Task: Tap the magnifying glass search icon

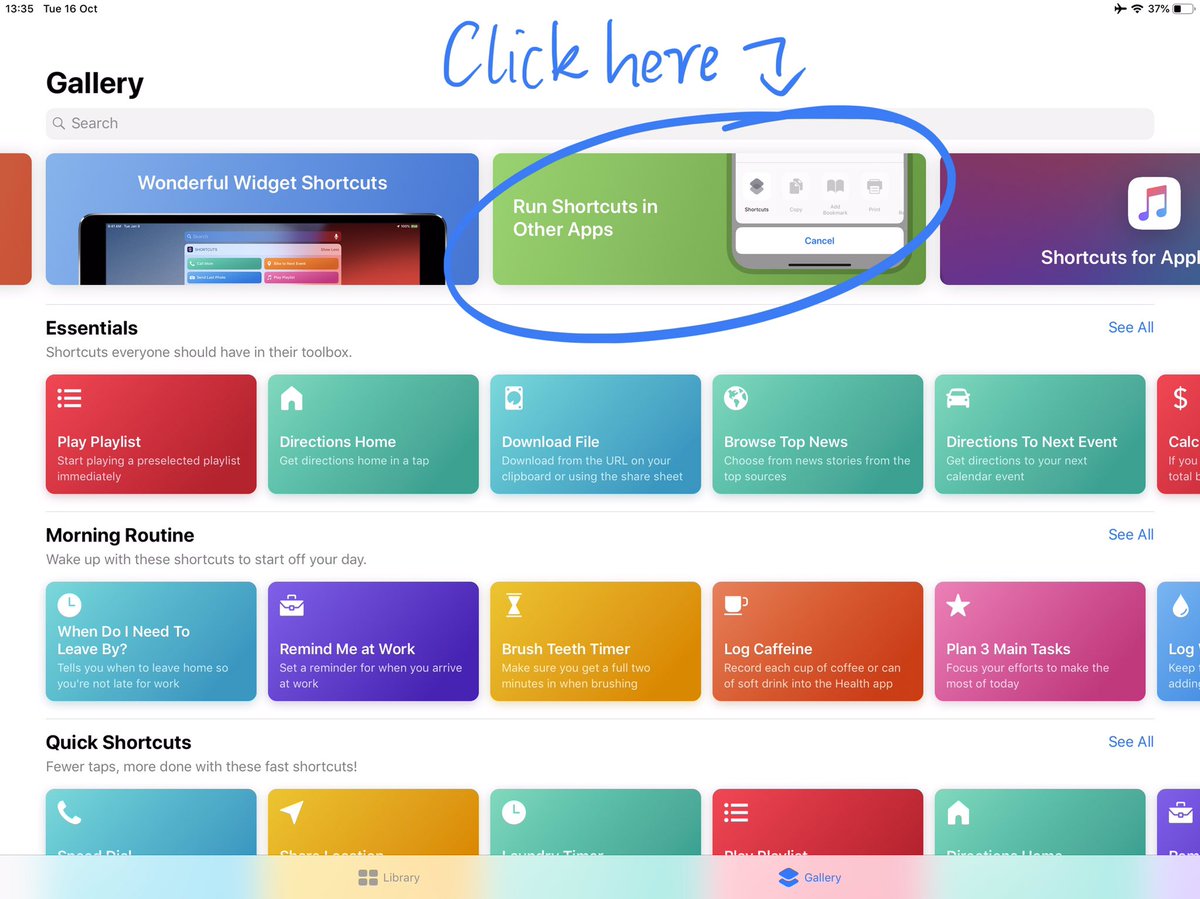Action: (59, 123)
